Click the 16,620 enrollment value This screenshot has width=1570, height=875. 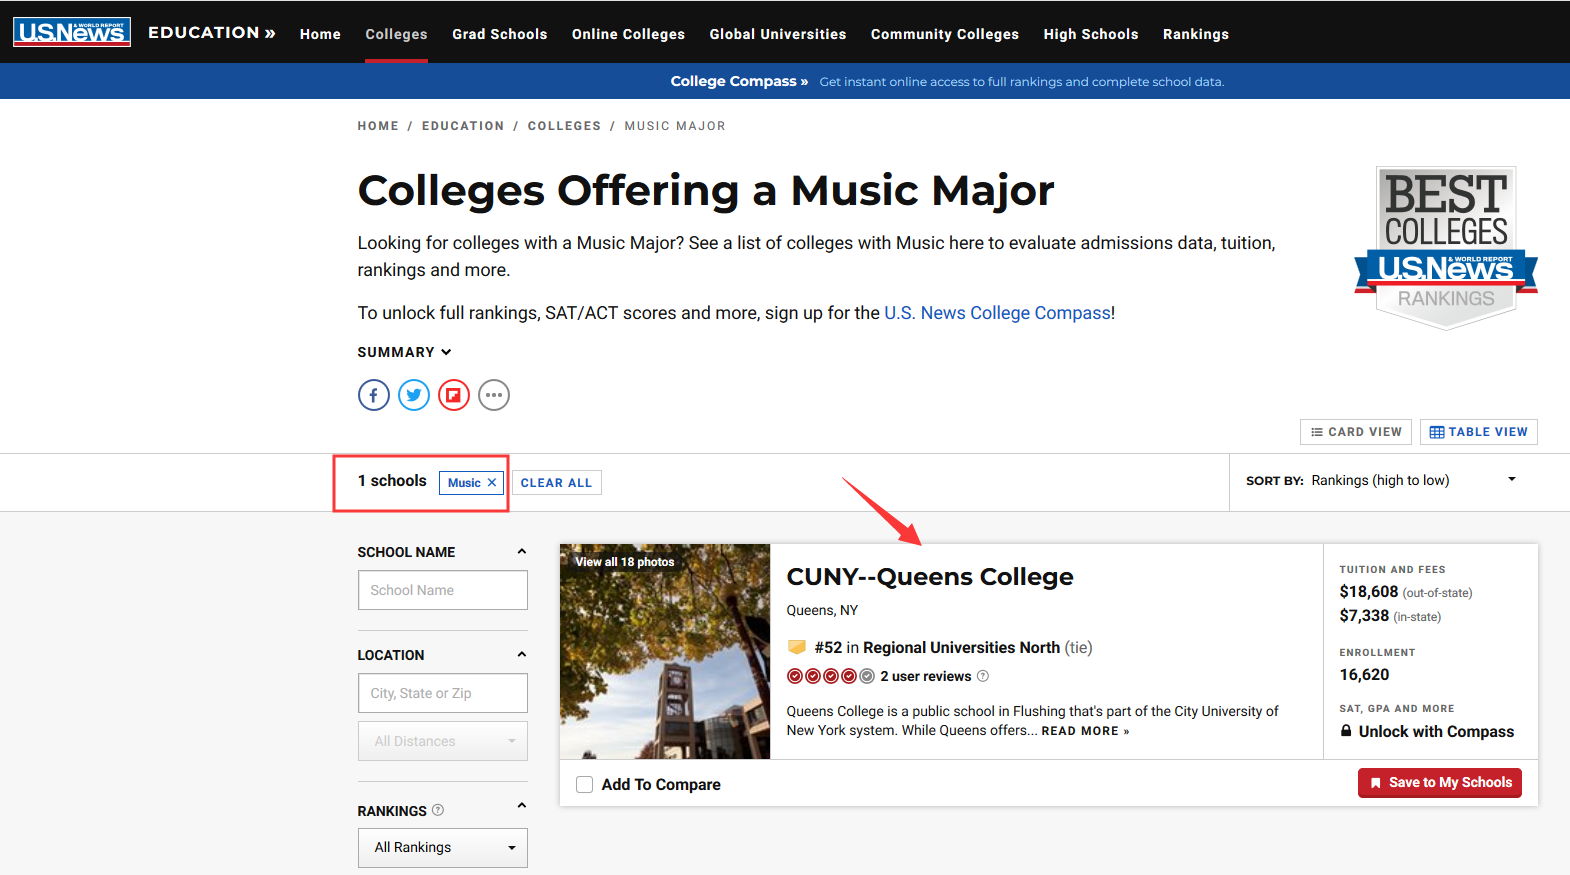point(1365,675)
